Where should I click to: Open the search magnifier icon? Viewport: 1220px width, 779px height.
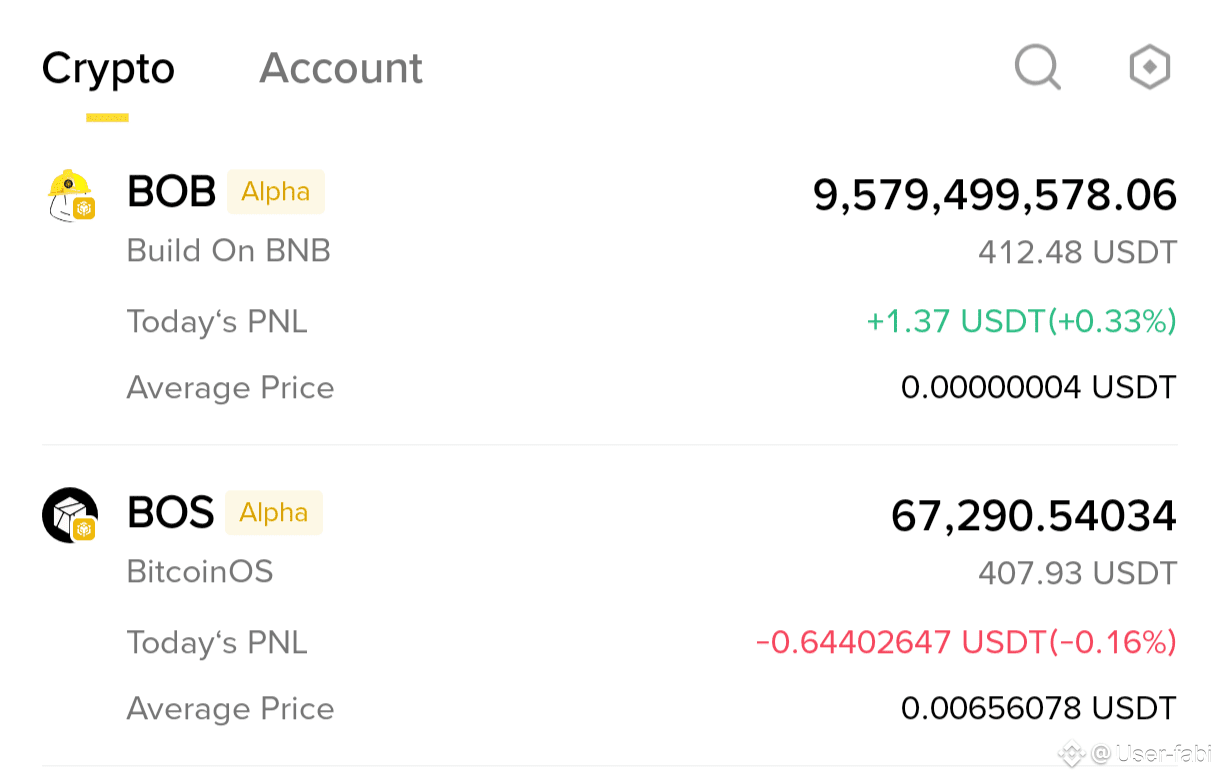(1038, 68)
